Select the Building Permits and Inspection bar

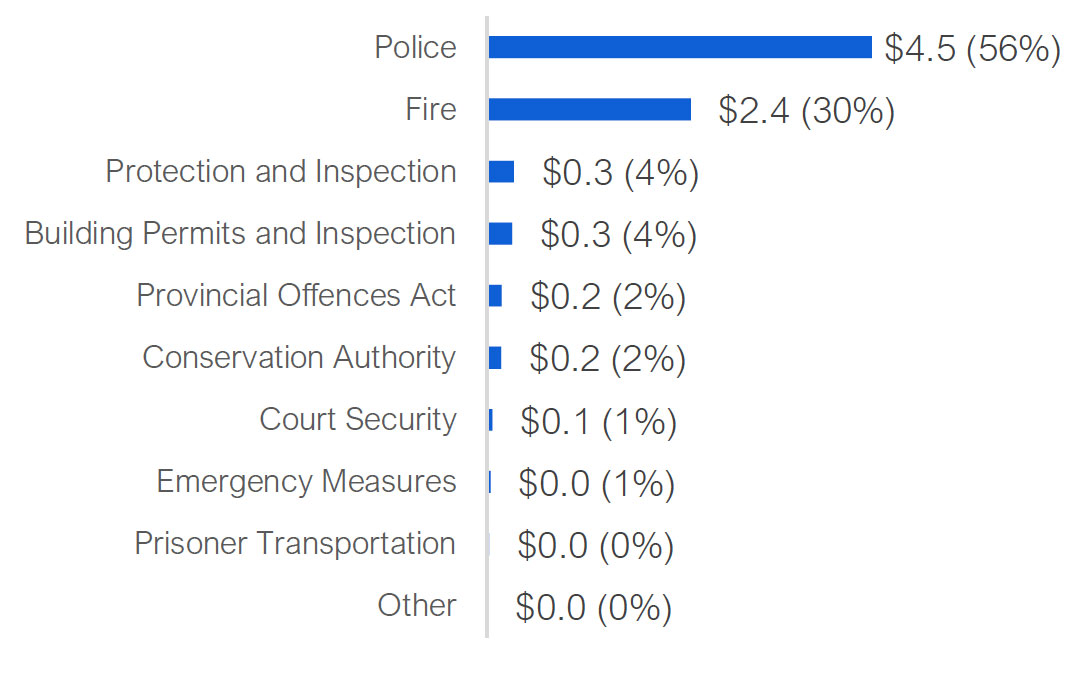(x=500, y=234)
